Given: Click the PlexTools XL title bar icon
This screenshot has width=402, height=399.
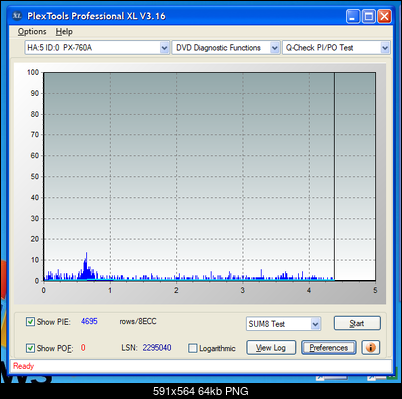Looking at the screenshot, I should (x=17, y=16).
